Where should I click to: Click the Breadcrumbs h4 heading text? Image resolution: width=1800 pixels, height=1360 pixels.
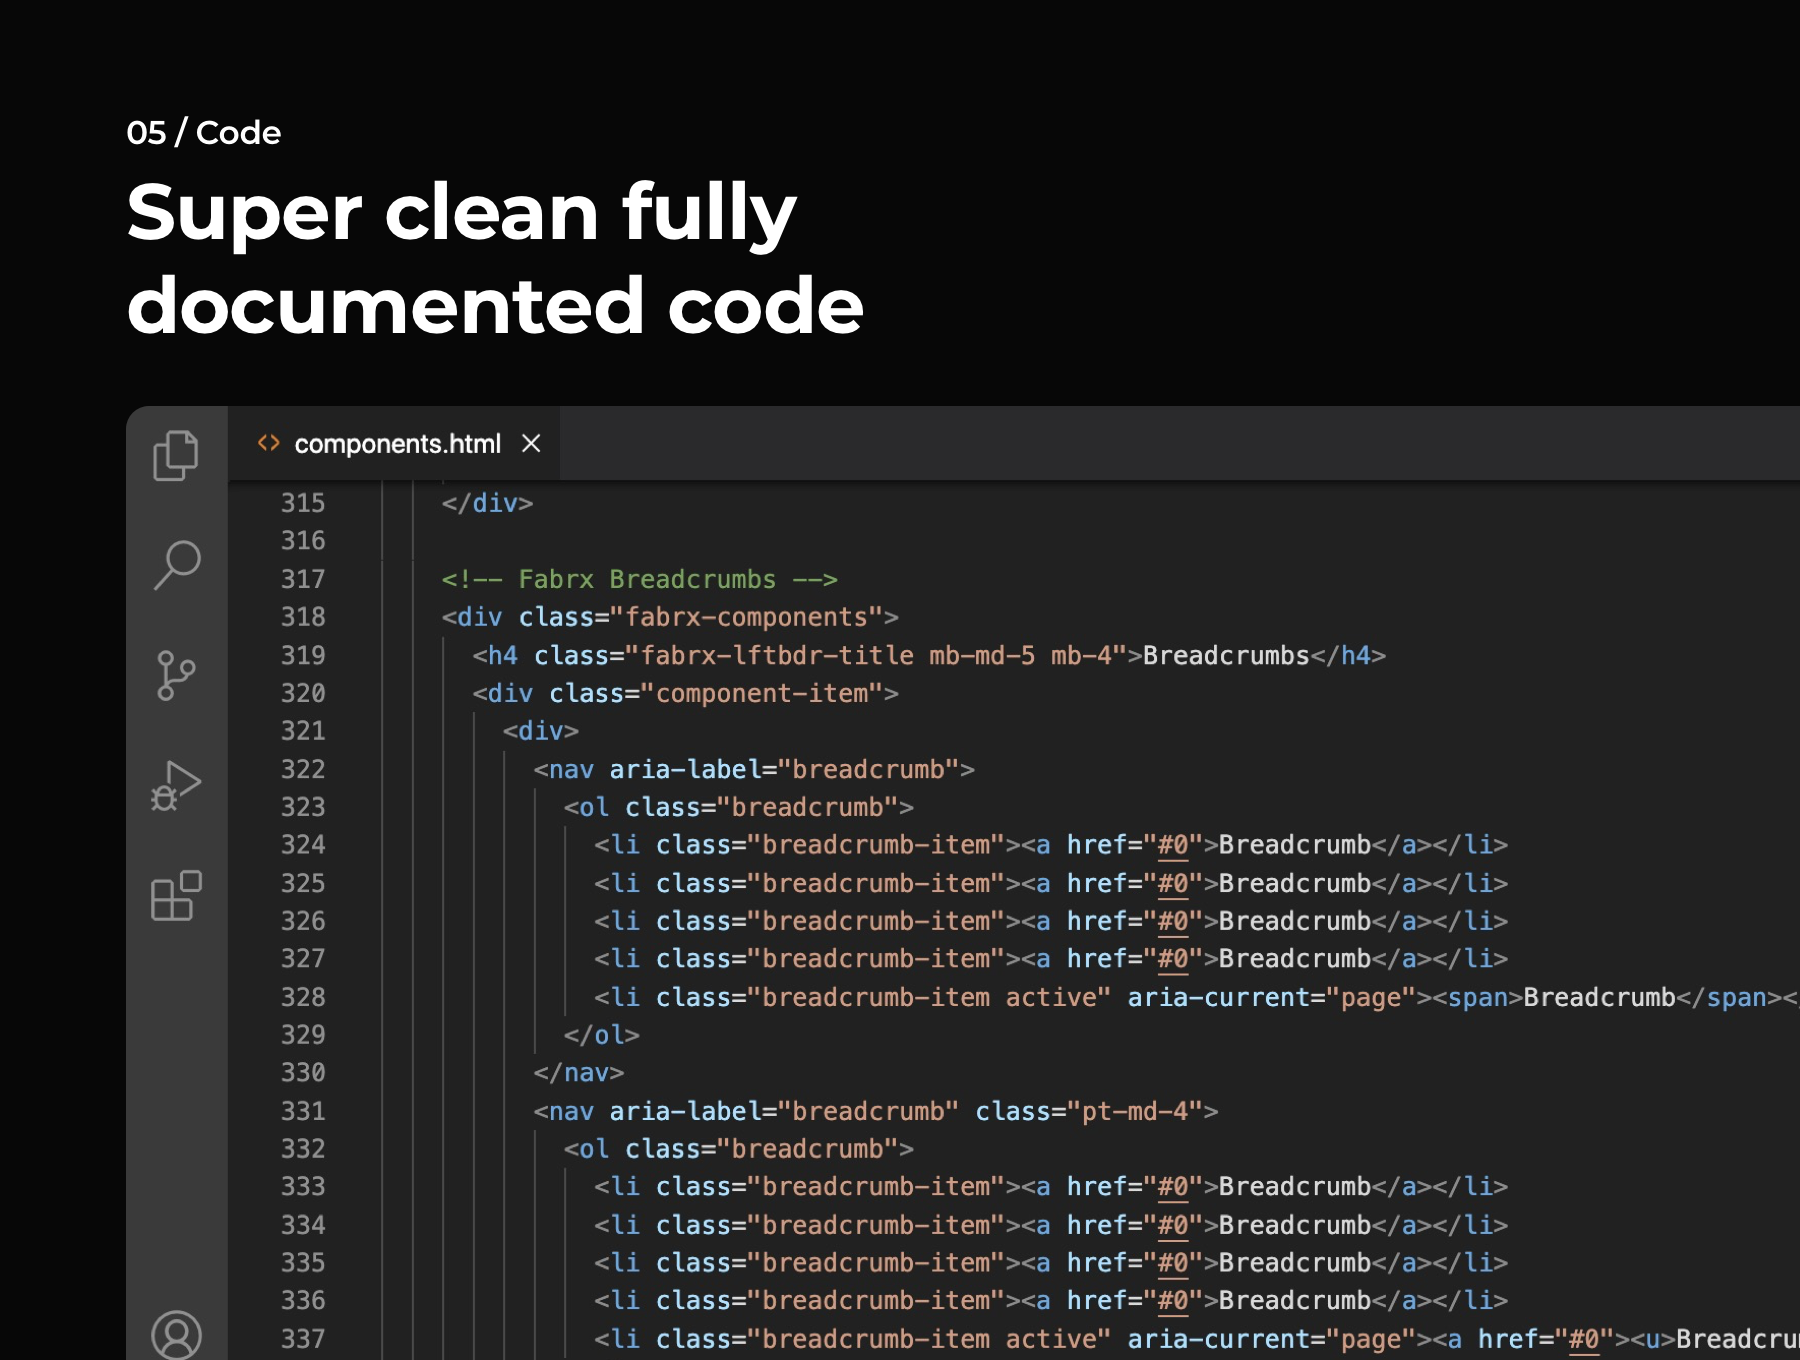1226,655
